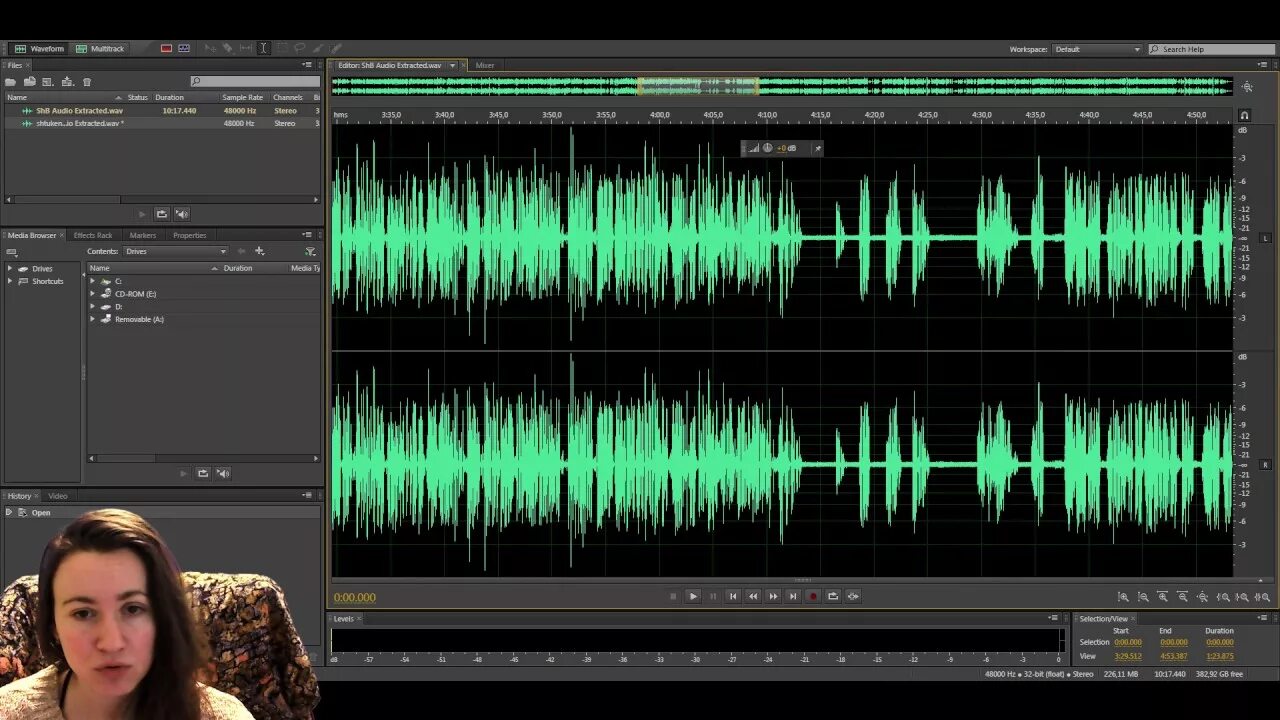
Task: Click the Play transport button
Action: point(693,596)
